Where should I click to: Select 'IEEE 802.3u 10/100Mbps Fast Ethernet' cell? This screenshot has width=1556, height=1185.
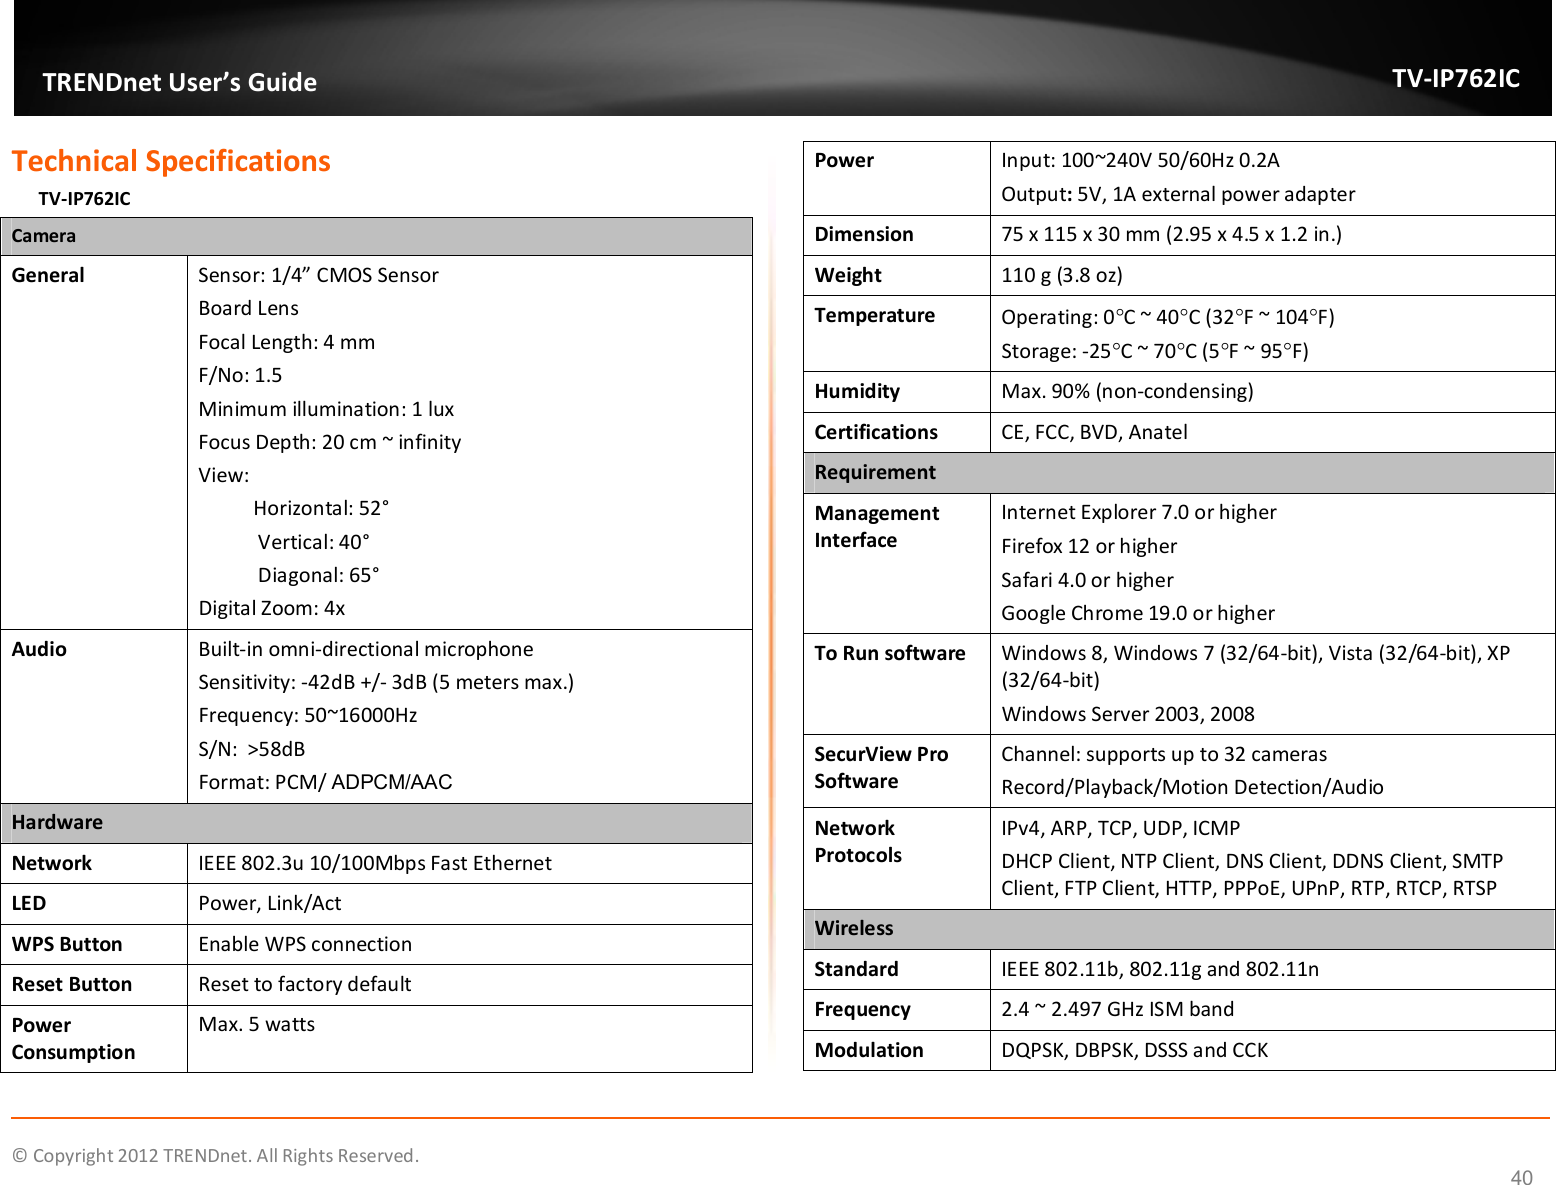[x=375, y=863]
